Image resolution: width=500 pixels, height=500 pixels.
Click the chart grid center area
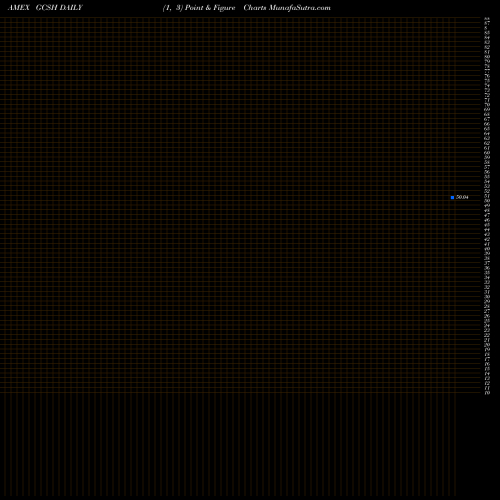click(x=240, y=205)
